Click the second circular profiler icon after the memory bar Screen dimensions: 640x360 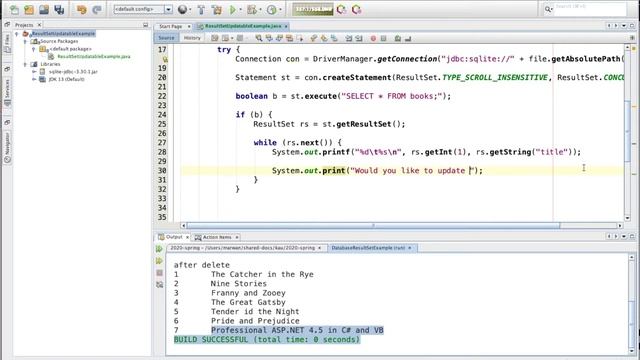tap(357, 9)
